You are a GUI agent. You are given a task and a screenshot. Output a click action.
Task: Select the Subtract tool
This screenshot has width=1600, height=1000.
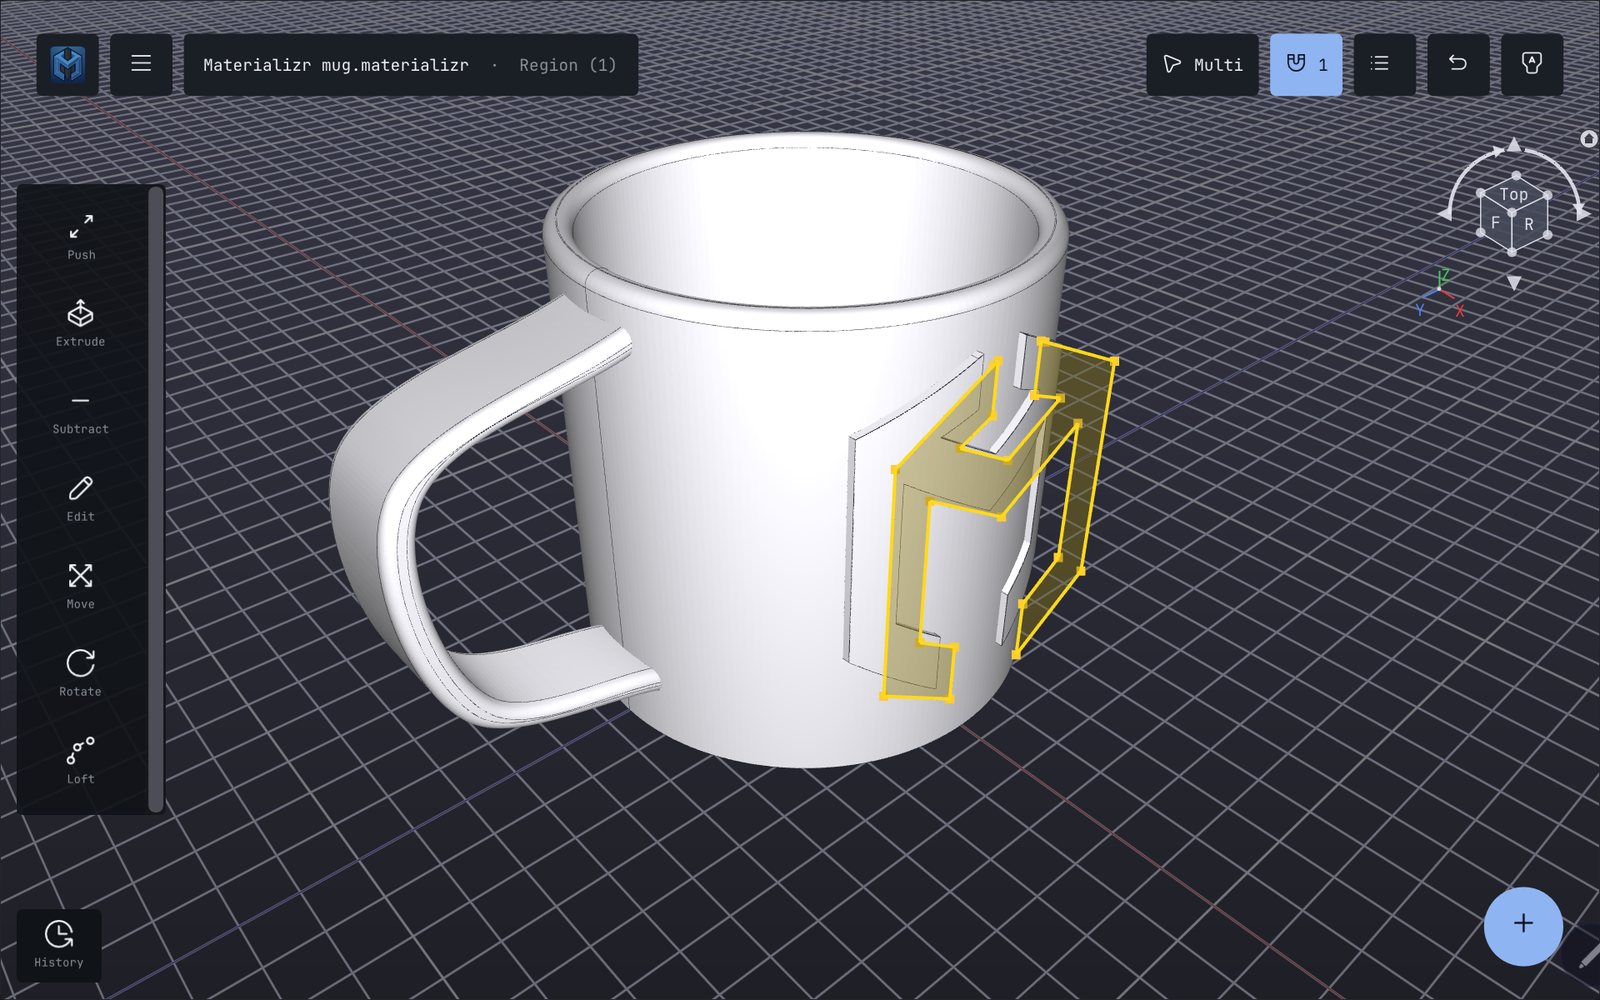pos(81,412)
